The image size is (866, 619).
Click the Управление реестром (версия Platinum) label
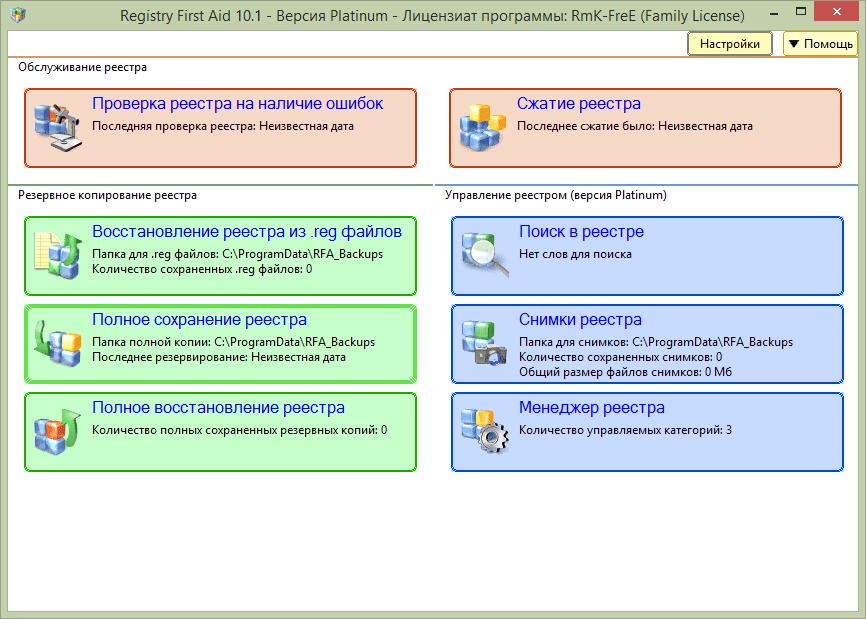coord(556,195)
